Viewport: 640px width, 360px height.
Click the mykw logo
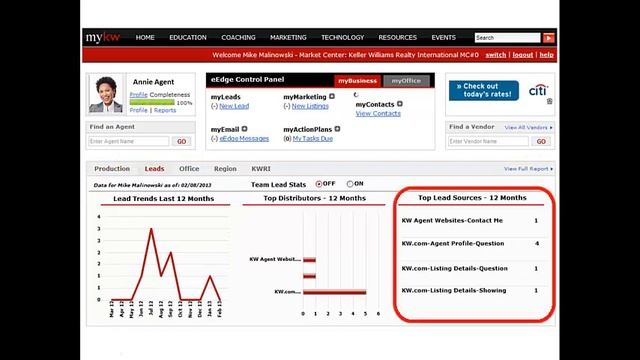click(x=103, y=38)
